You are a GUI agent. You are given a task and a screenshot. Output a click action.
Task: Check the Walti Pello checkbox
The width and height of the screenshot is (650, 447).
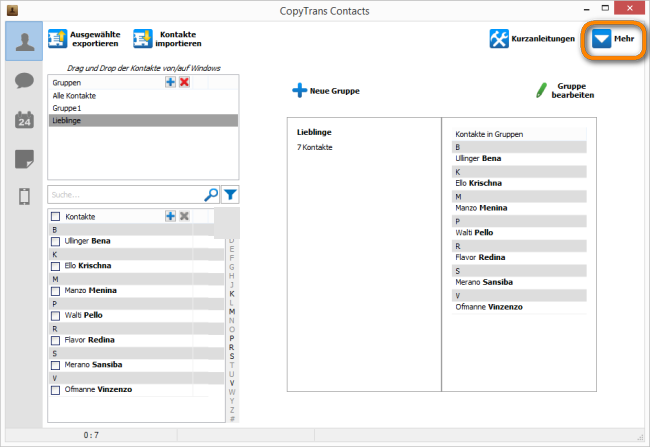[55, 316]
